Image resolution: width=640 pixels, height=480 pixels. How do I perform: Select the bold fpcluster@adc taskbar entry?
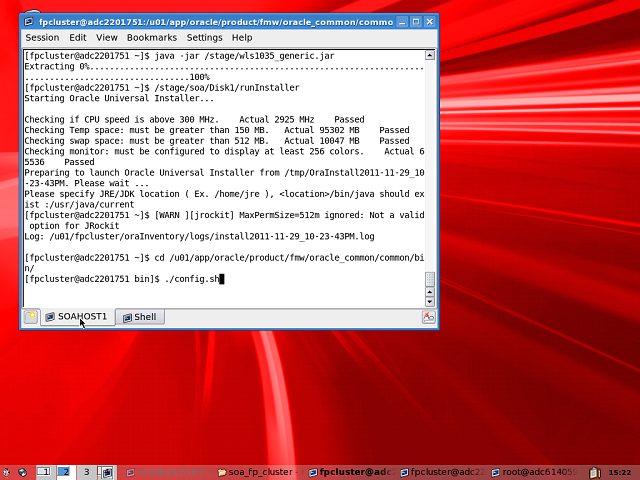tap(350, 472)
